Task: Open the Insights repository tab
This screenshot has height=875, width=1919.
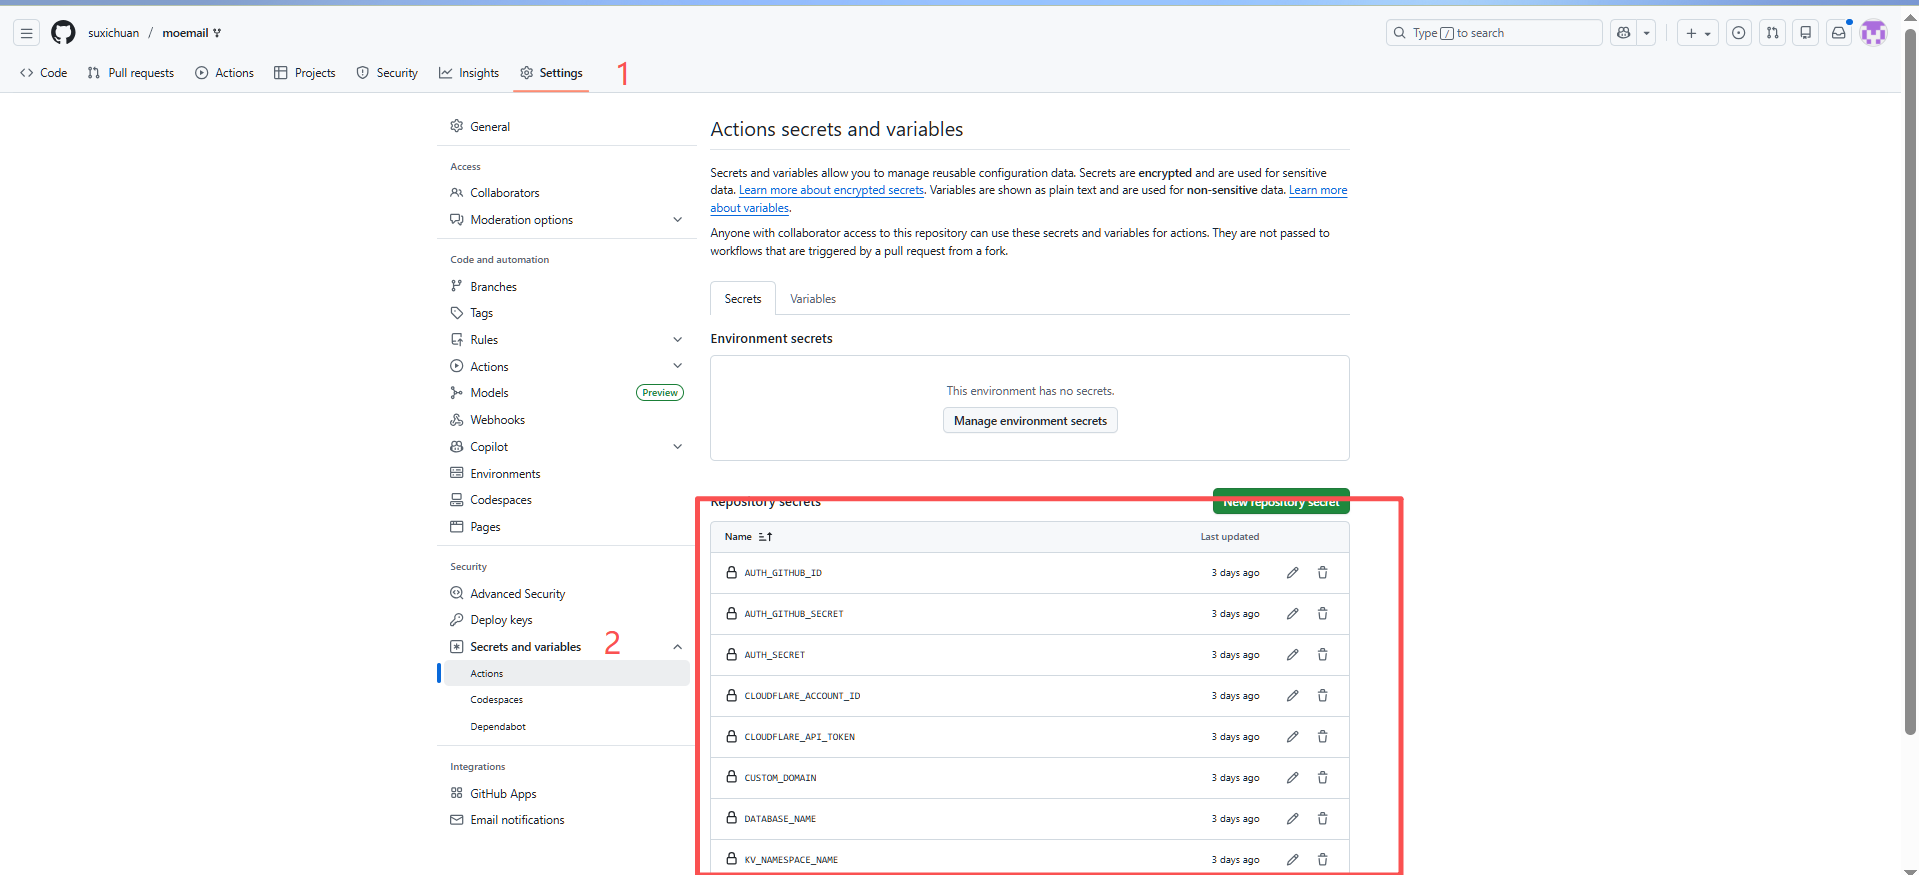Action: [469, 73]
